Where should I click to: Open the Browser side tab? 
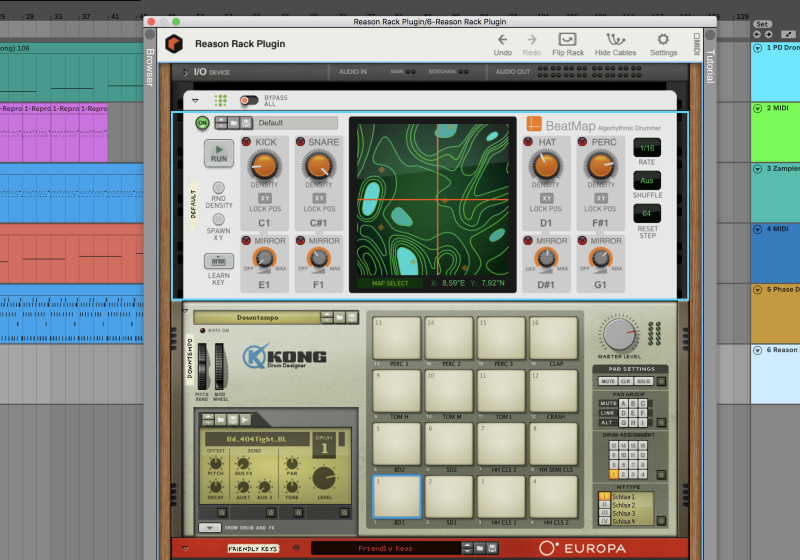coord(150,67)
